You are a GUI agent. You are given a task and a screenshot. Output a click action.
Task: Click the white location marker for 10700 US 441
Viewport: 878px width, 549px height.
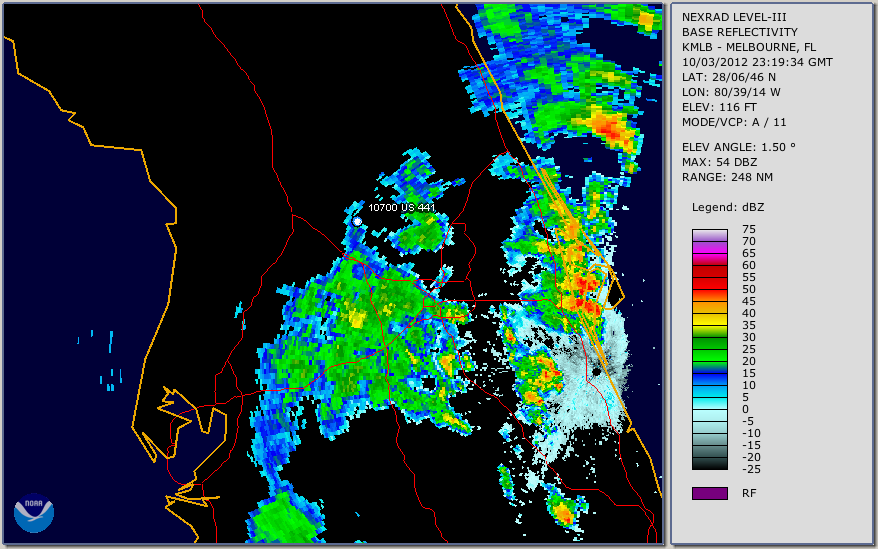click(357, 222)
